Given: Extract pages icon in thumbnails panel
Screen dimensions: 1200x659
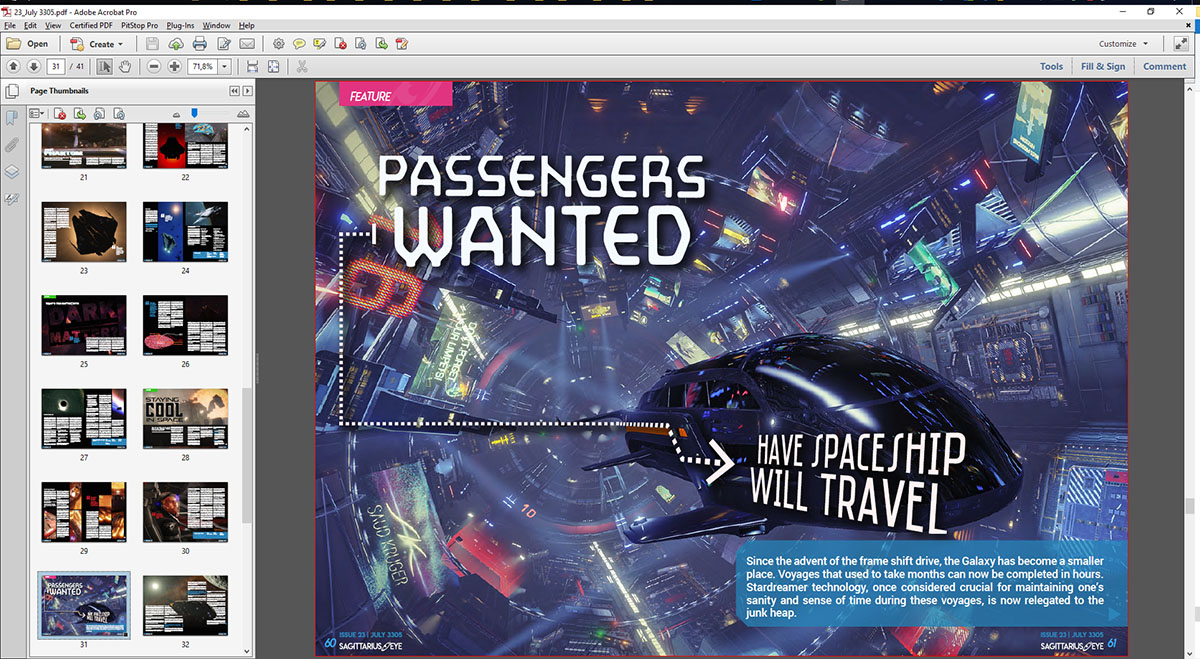Looking at the screenshot, I should (x=80, y=114).
